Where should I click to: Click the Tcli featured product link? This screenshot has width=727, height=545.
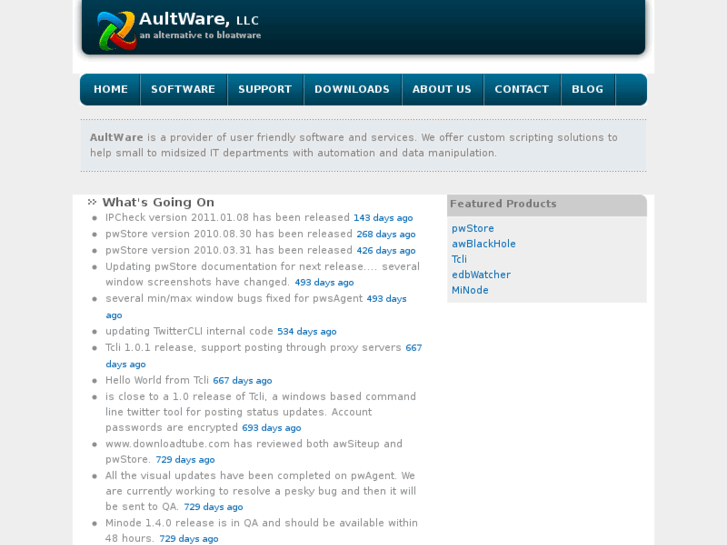(x=459, y=259)
